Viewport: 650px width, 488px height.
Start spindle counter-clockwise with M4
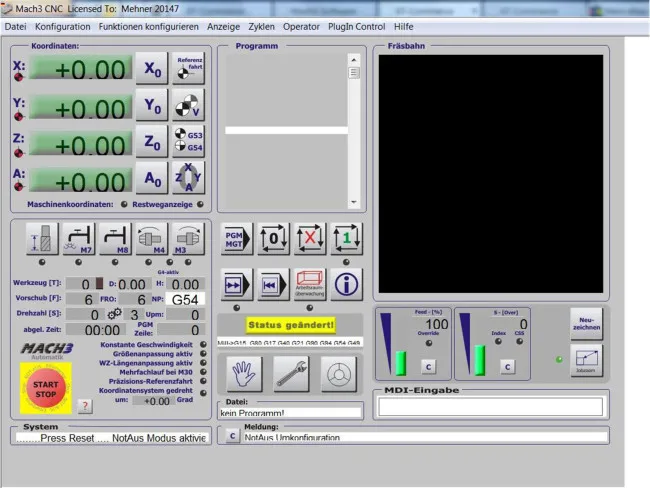(x=151, y=239)
